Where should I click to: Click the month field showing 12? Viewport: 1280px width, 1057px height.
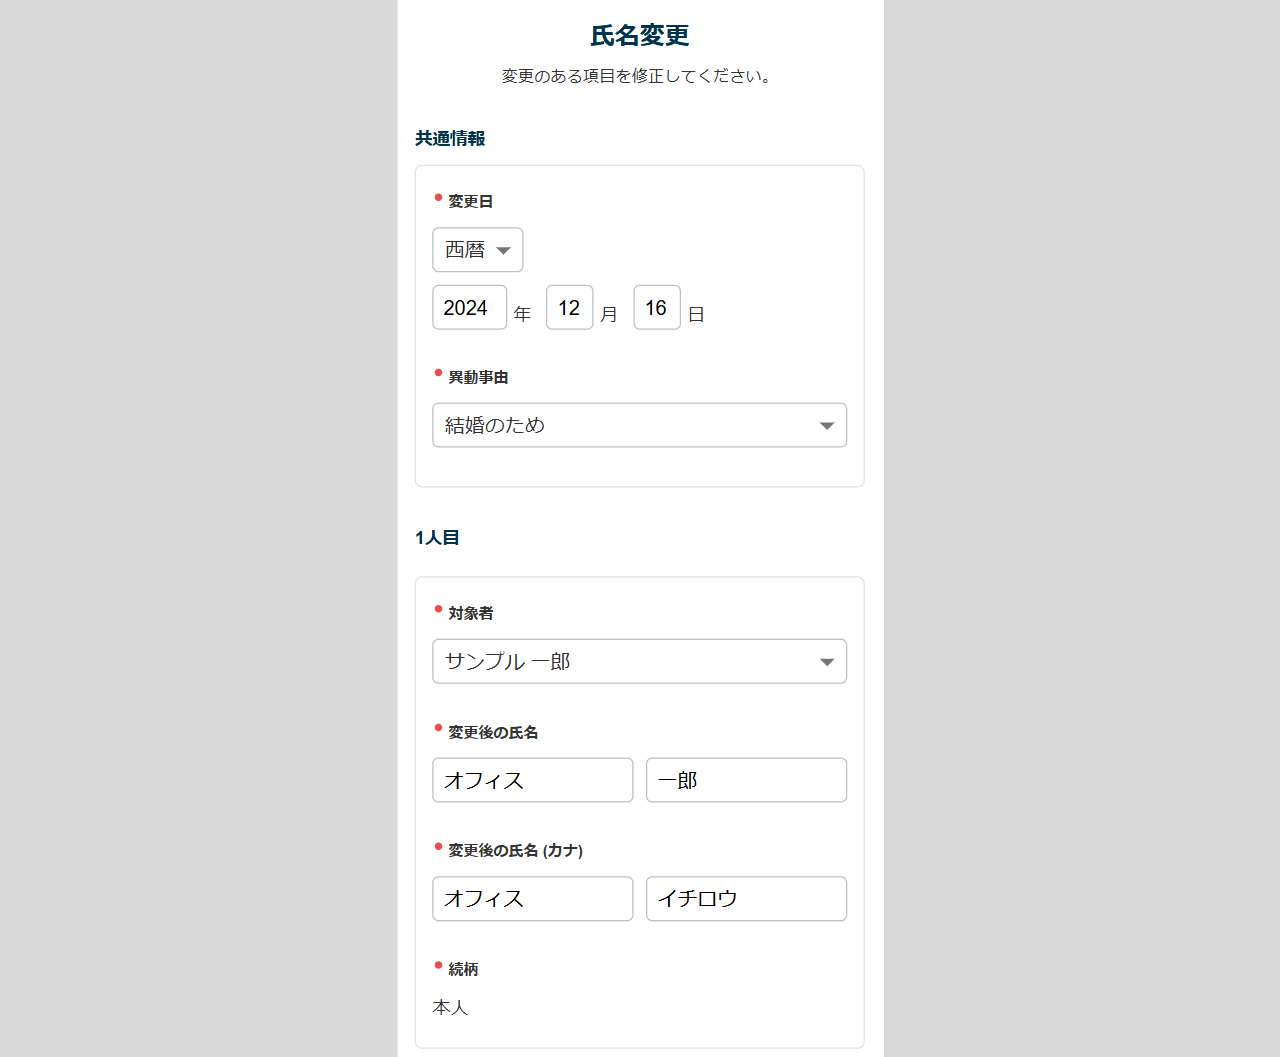point(569,308)
